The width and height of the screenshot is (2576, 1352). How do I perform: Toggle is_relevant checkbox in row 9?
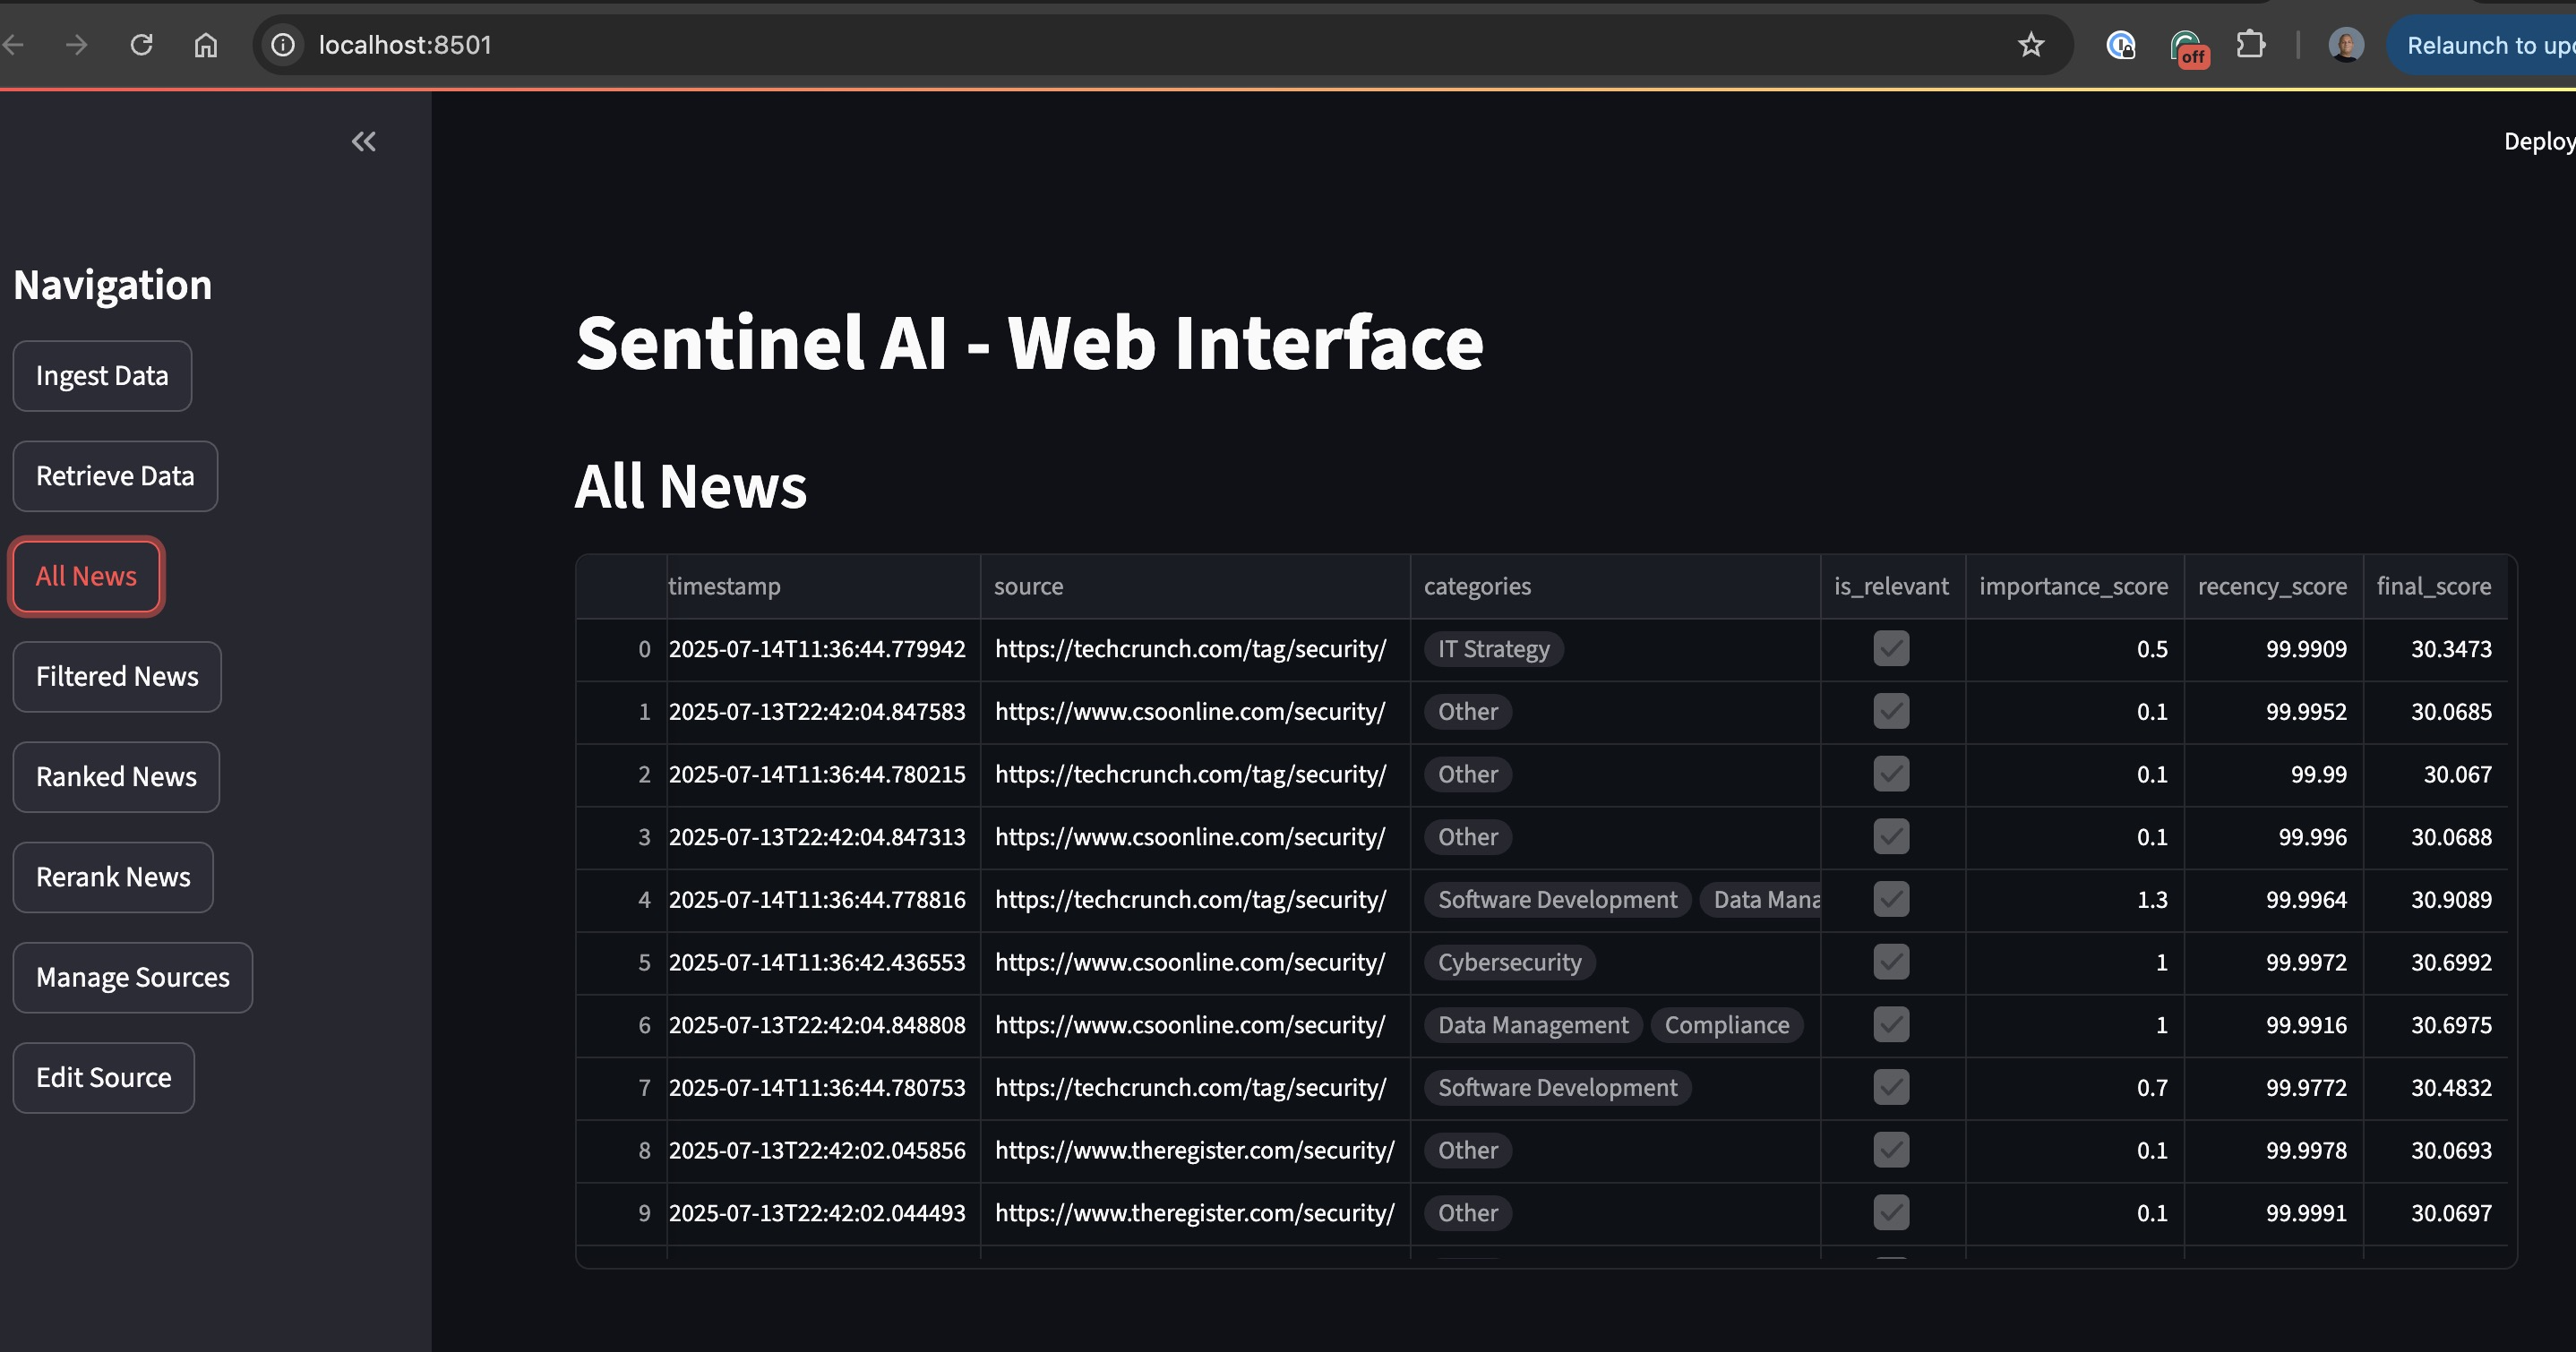click(x=1891, y=1212)
